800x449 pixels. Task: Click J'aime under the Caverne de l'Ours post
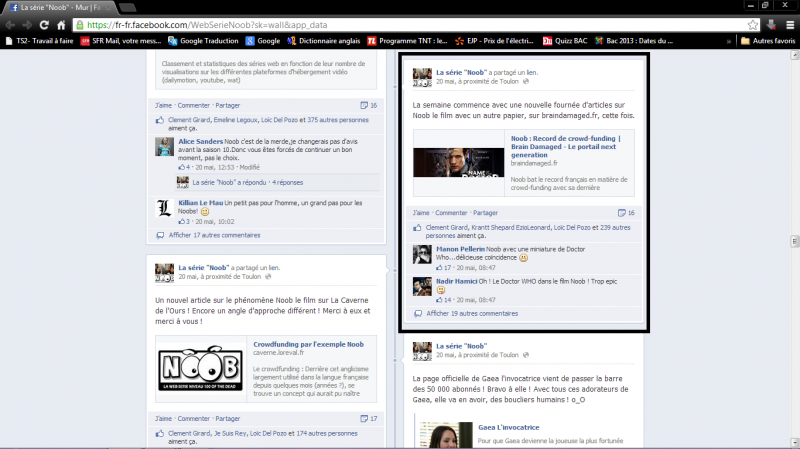163,418
